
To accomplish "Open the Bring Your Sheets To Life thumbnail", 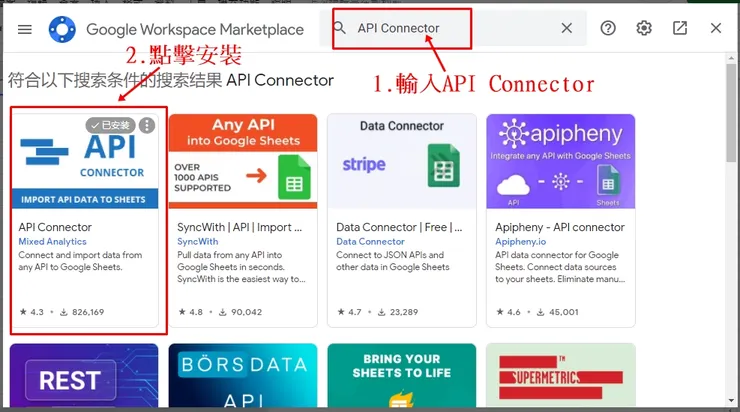I will [402, 375].
